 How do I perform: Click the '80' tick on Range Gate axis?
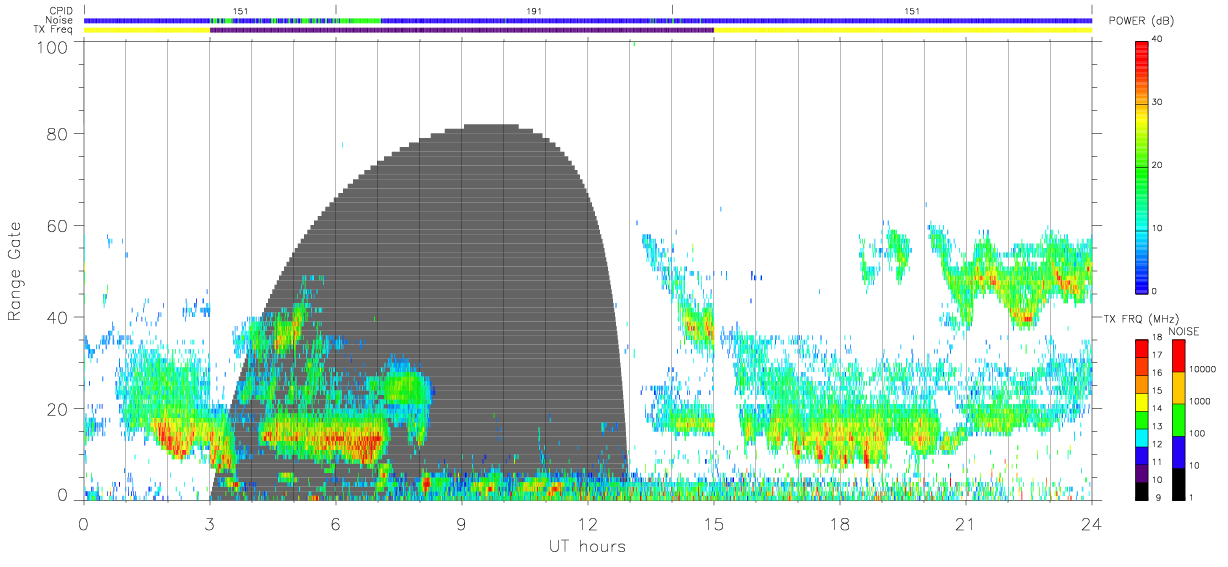[58, 134]
